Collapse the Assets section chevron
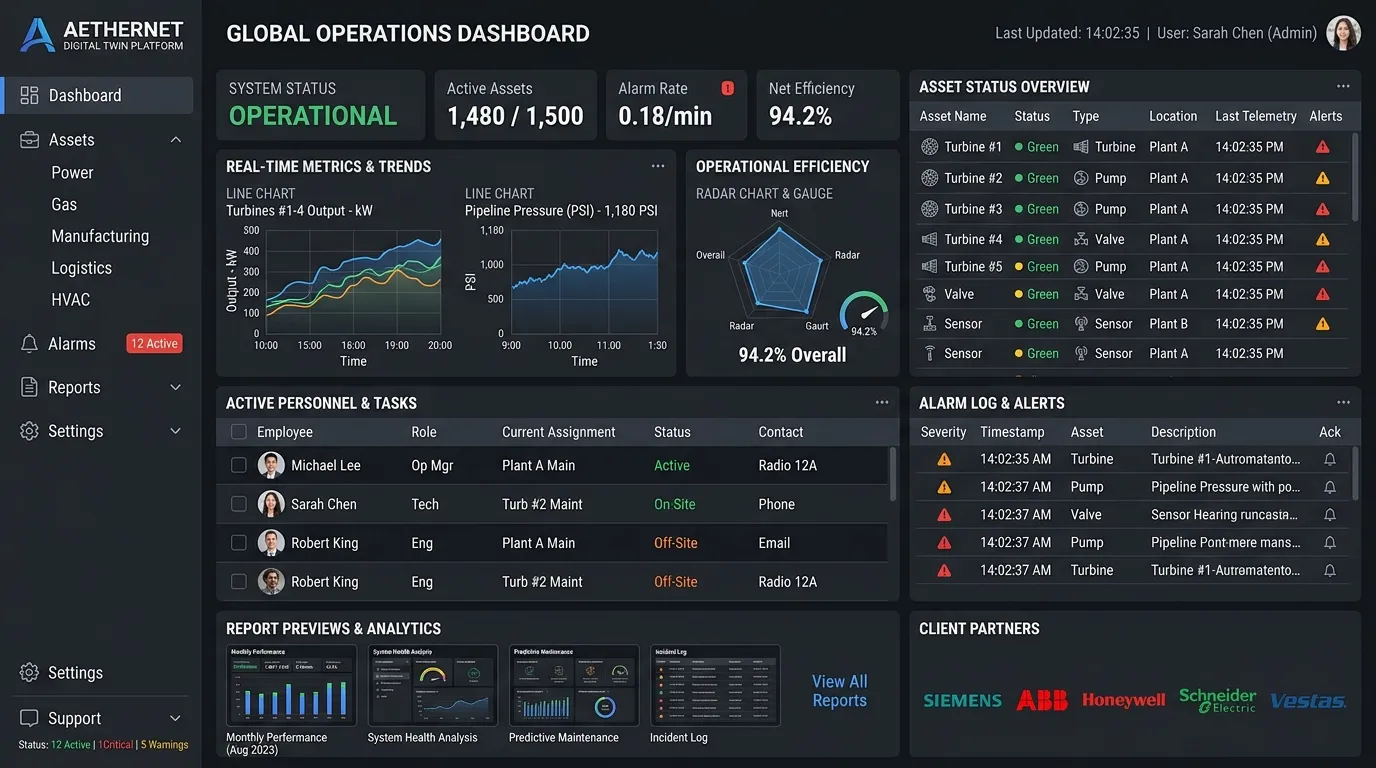 tap(176, 140)
